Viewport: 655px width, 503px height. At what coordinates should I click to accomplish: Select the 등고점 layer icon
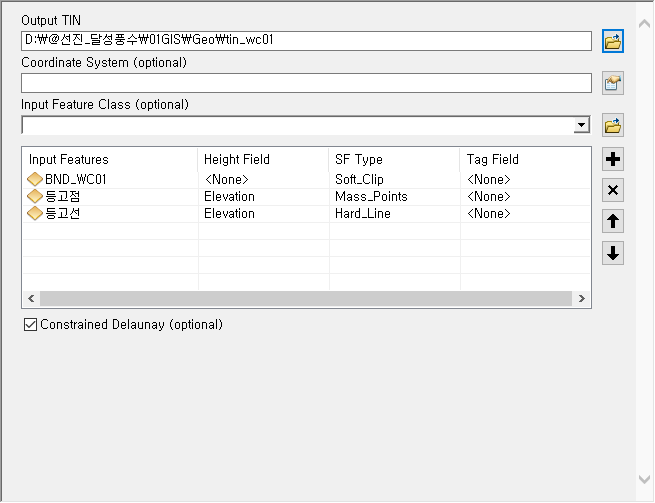tap(35, 196)
